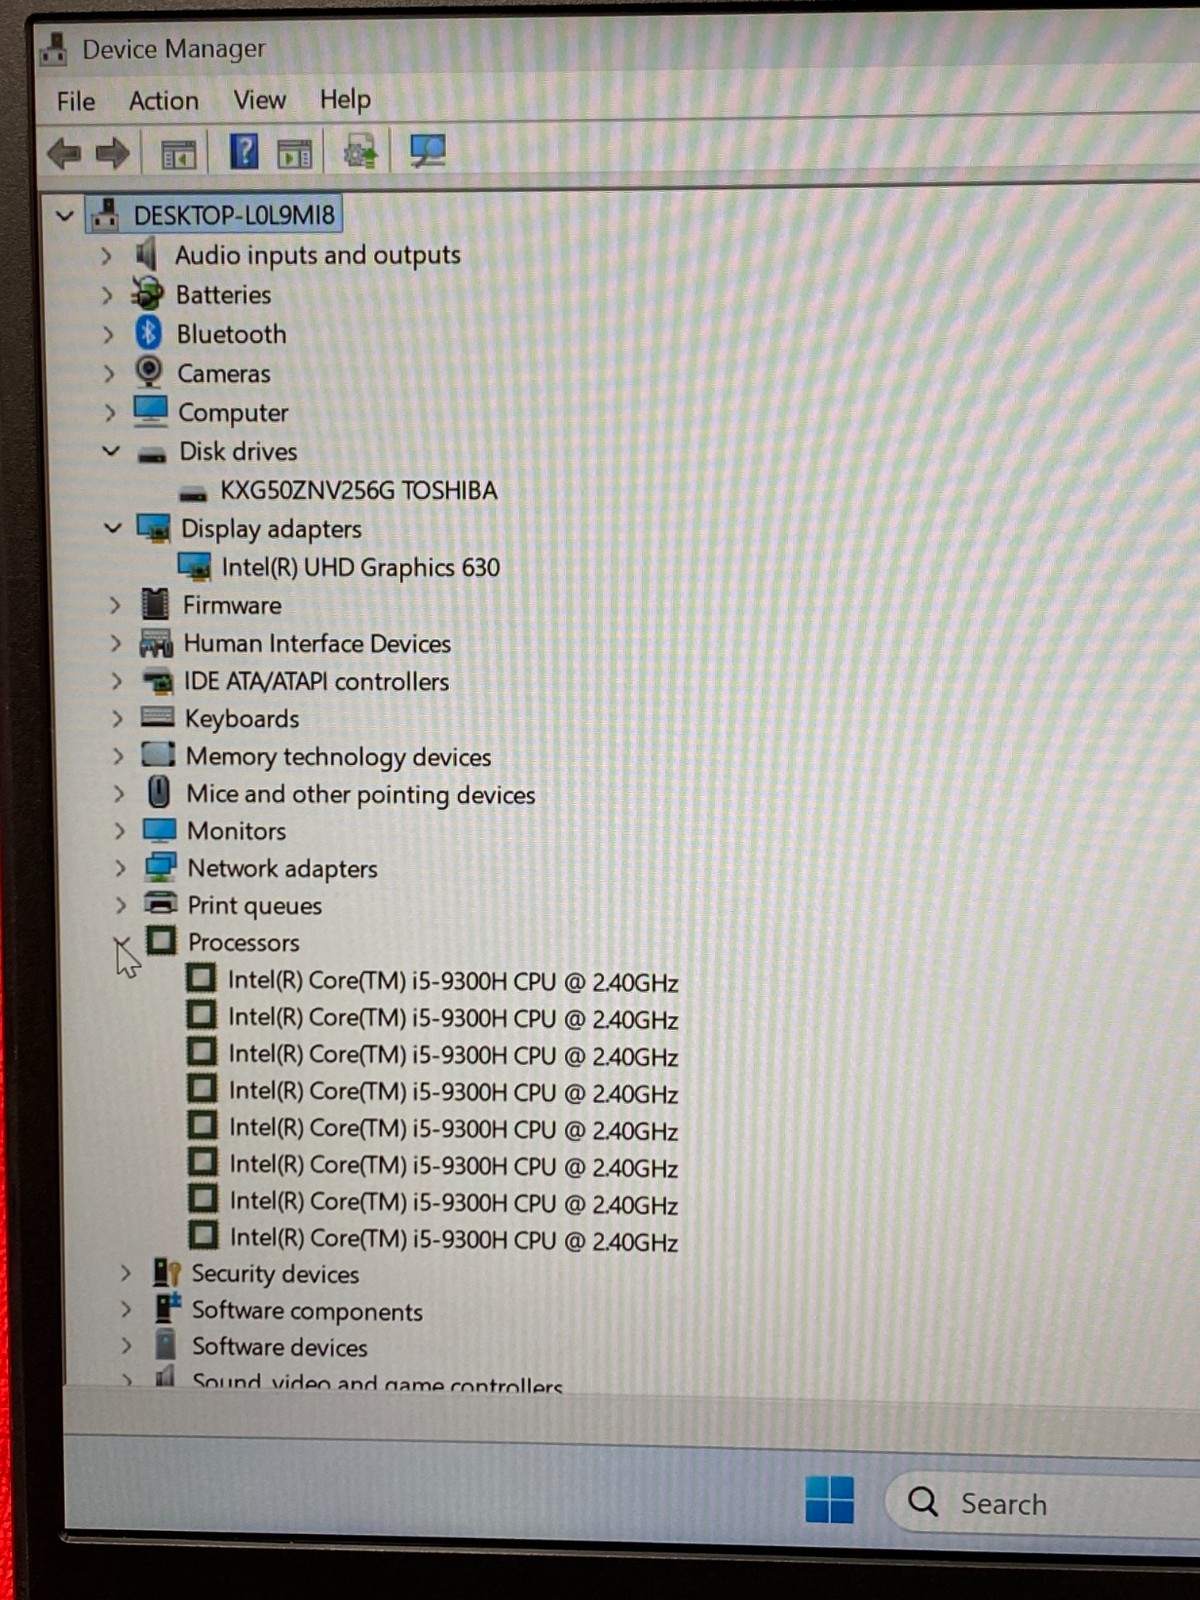Expand the Keyboards category
This screenshot has width=1200, height=1600.
[x=117, y=718]
